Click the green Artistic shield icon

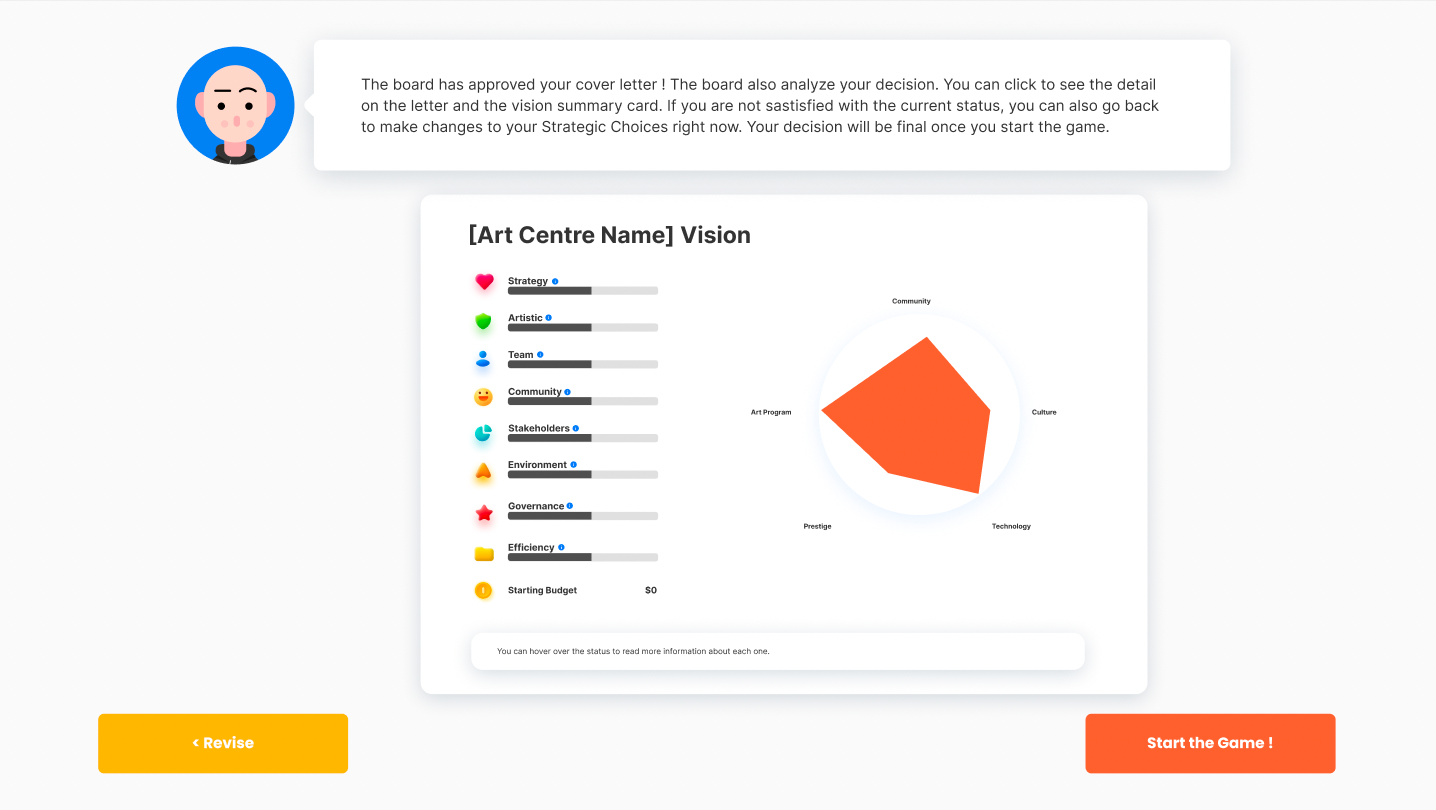(x=484, y=322)
